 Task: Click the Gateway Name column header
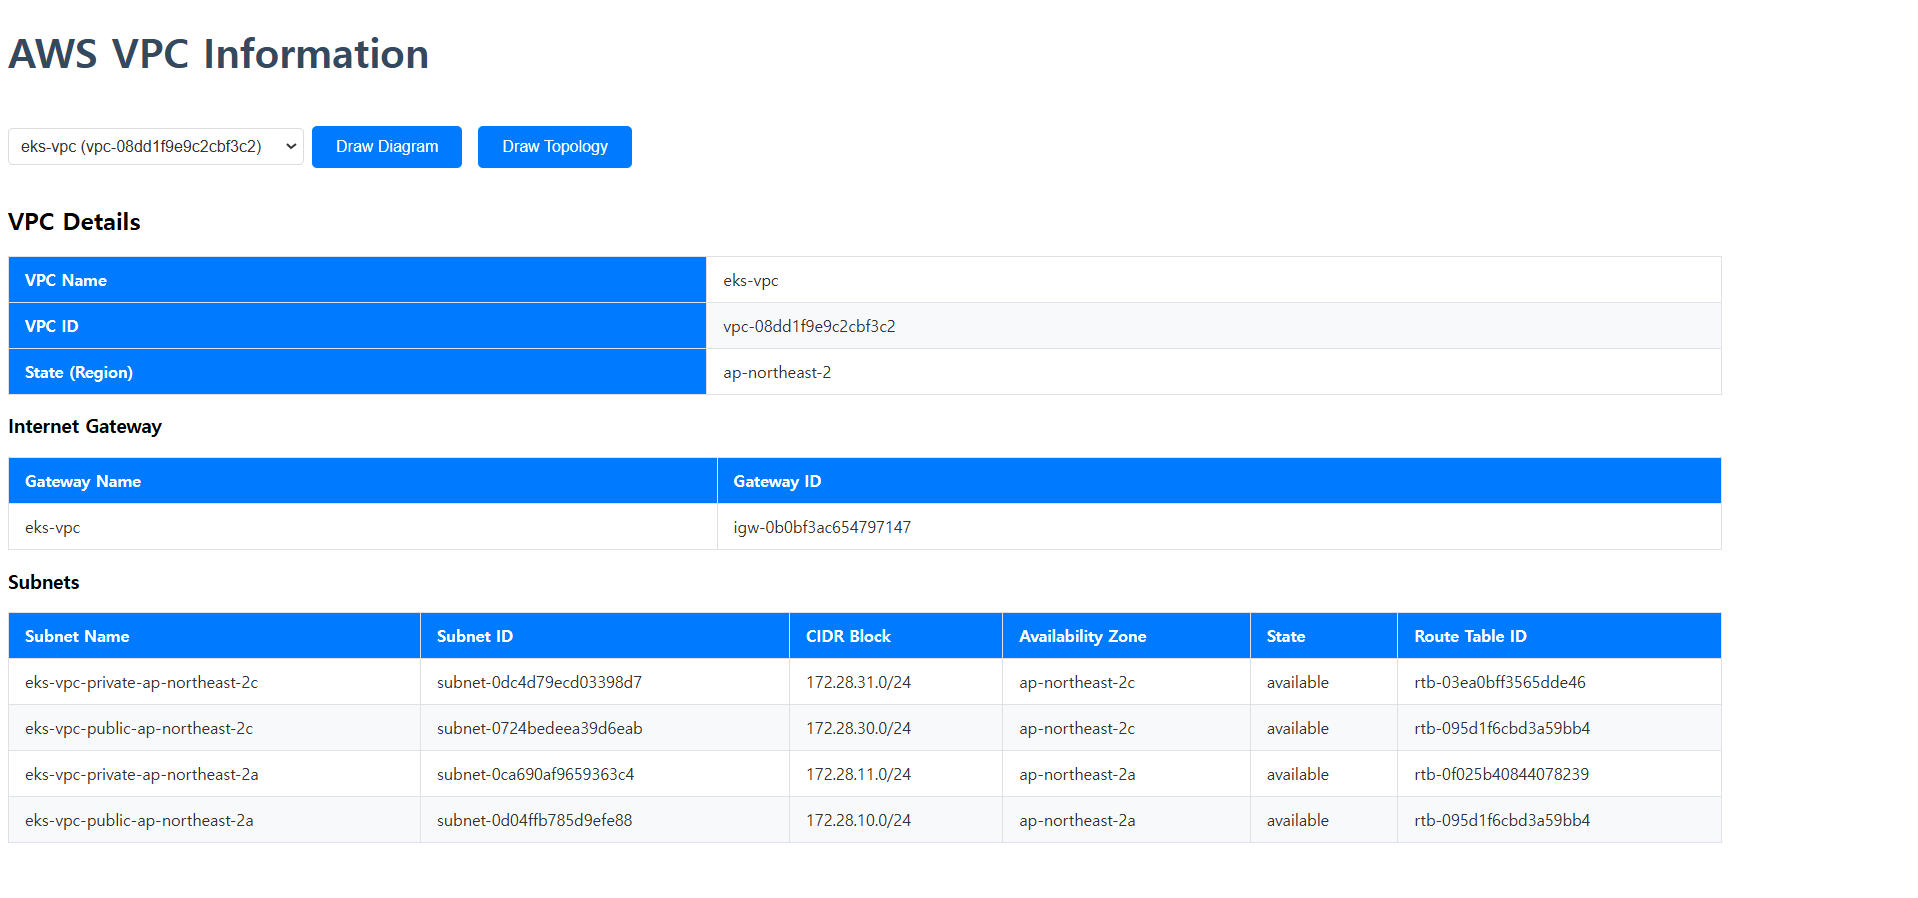(x=363, y=481)
